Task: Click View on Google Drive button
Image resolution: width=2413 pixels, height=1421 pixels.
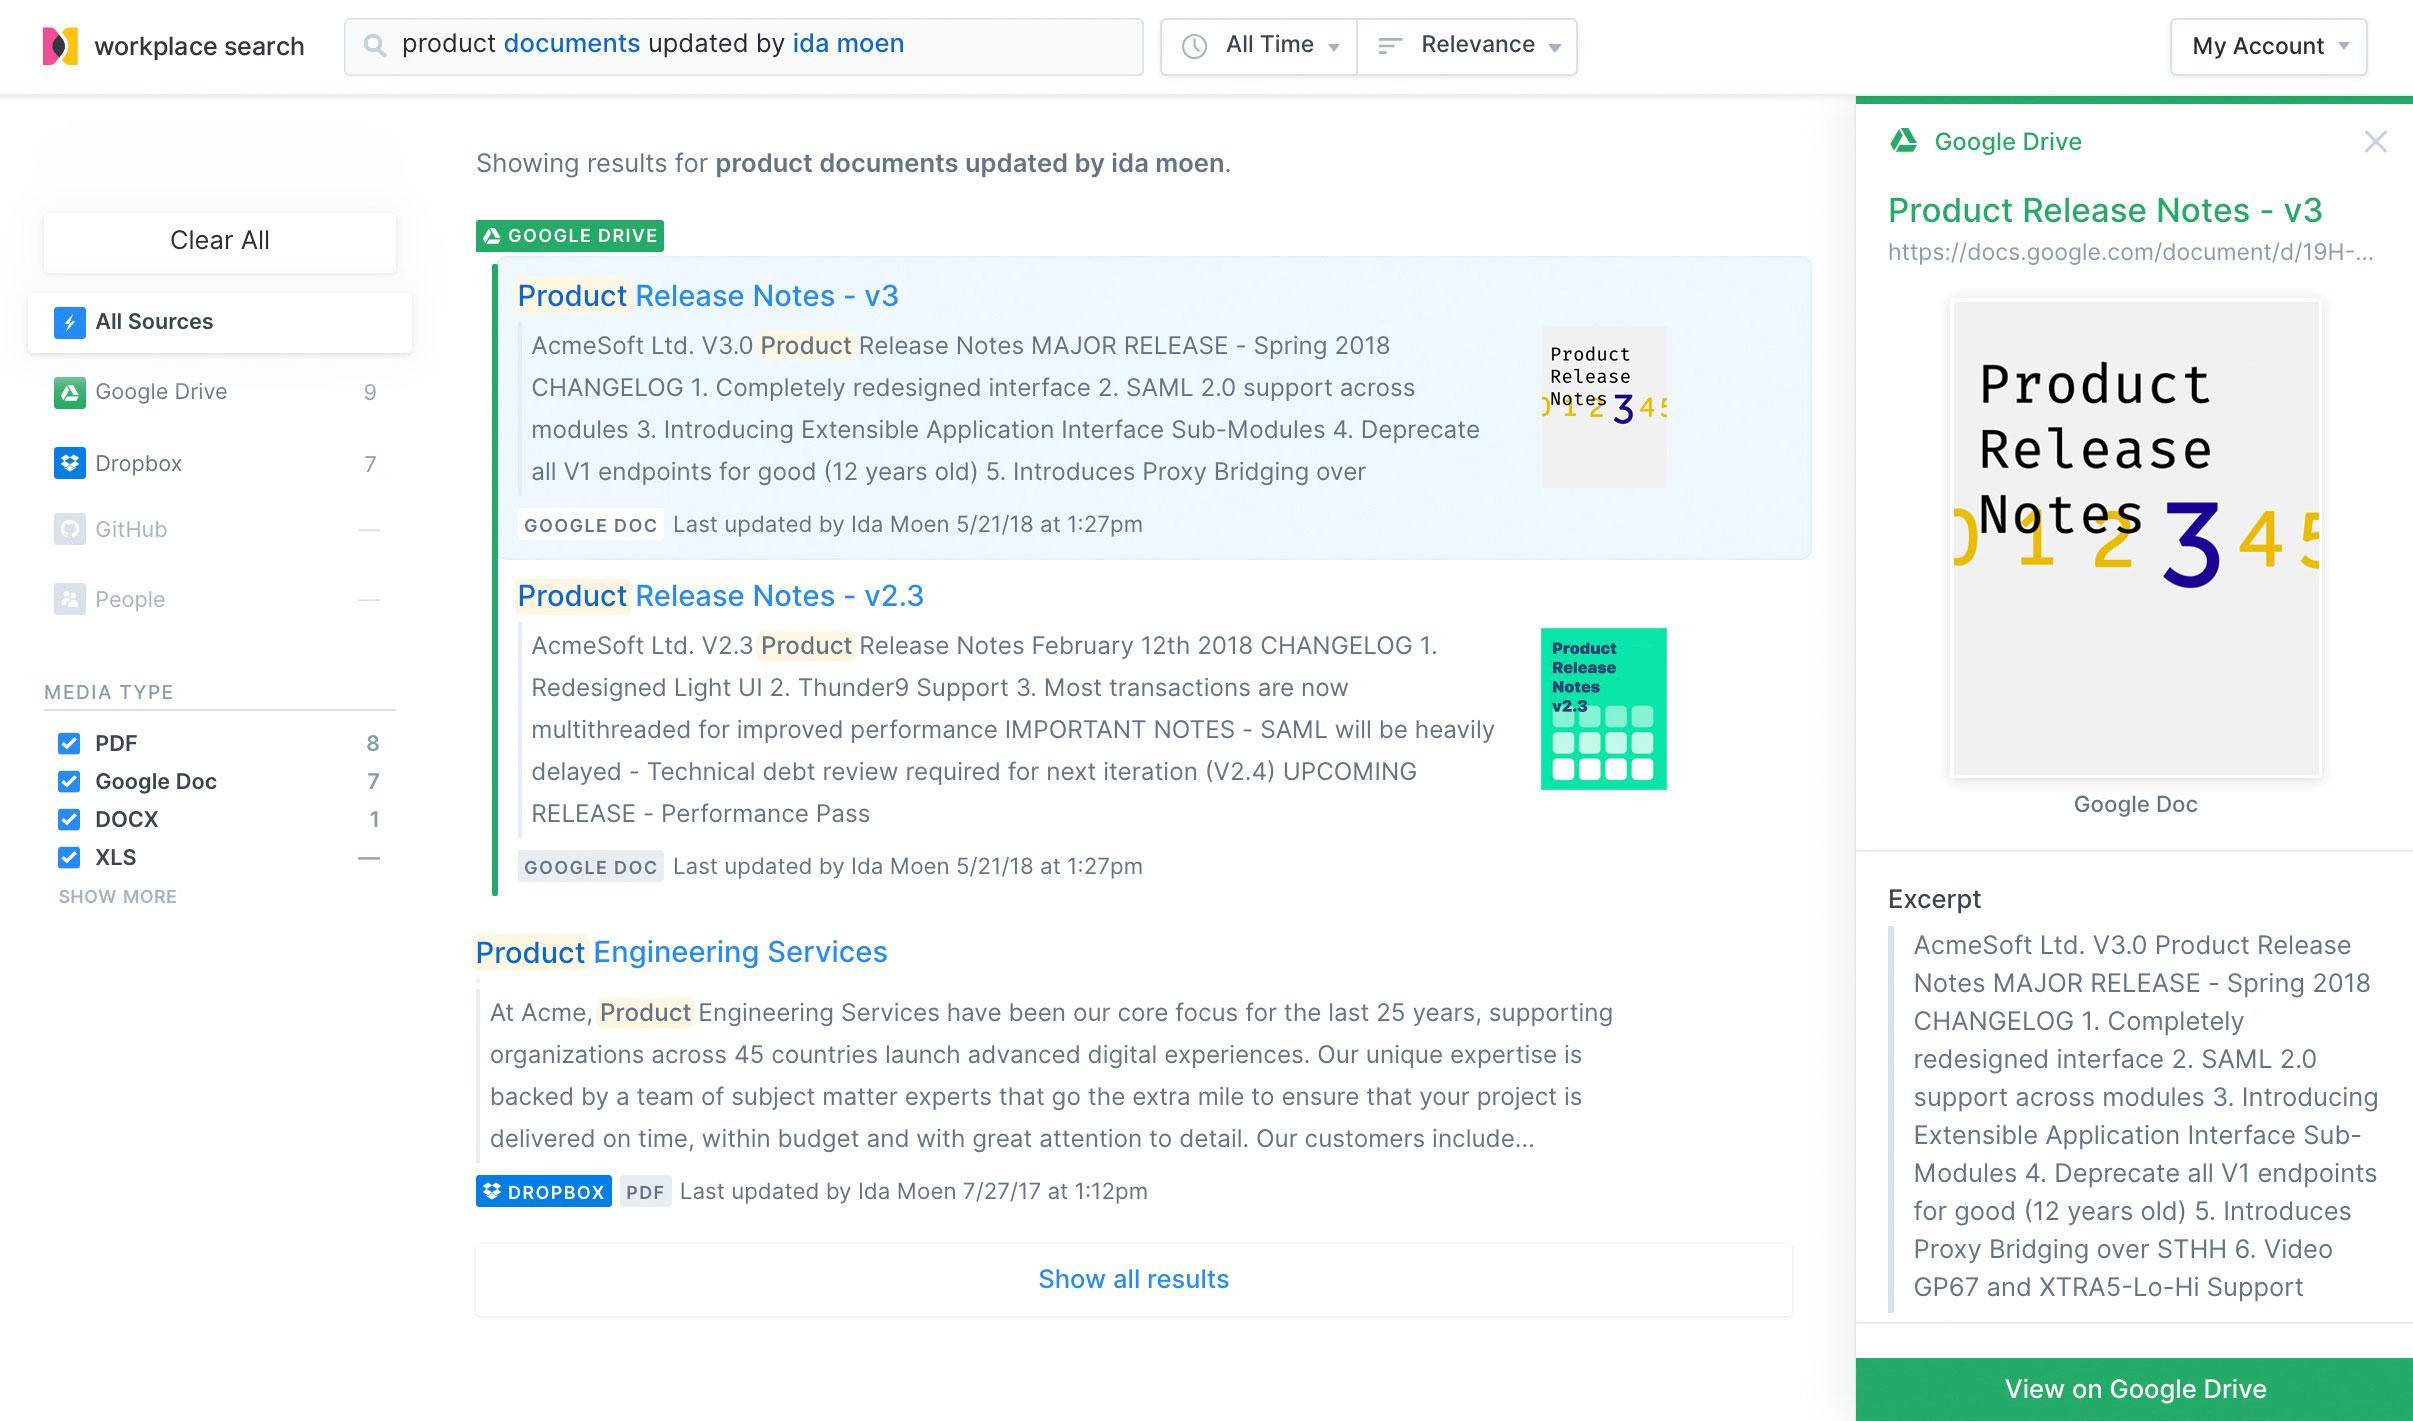Action: coord(2134,1388)
